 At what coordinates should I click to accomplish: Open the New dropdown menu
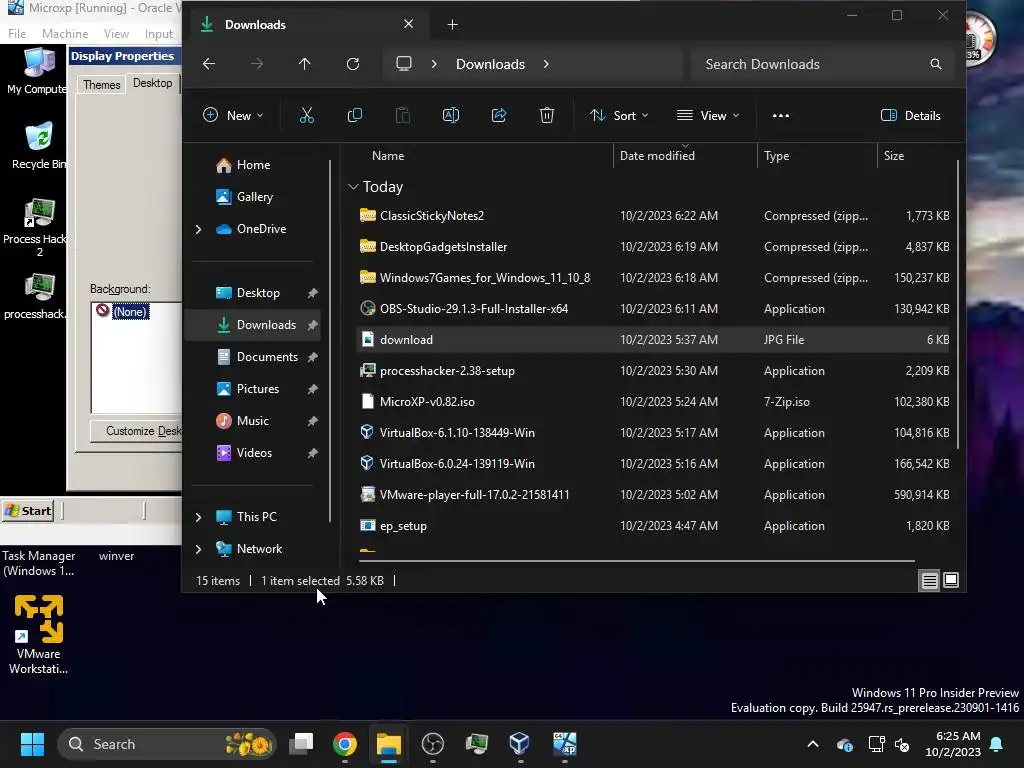coord(233,116)
